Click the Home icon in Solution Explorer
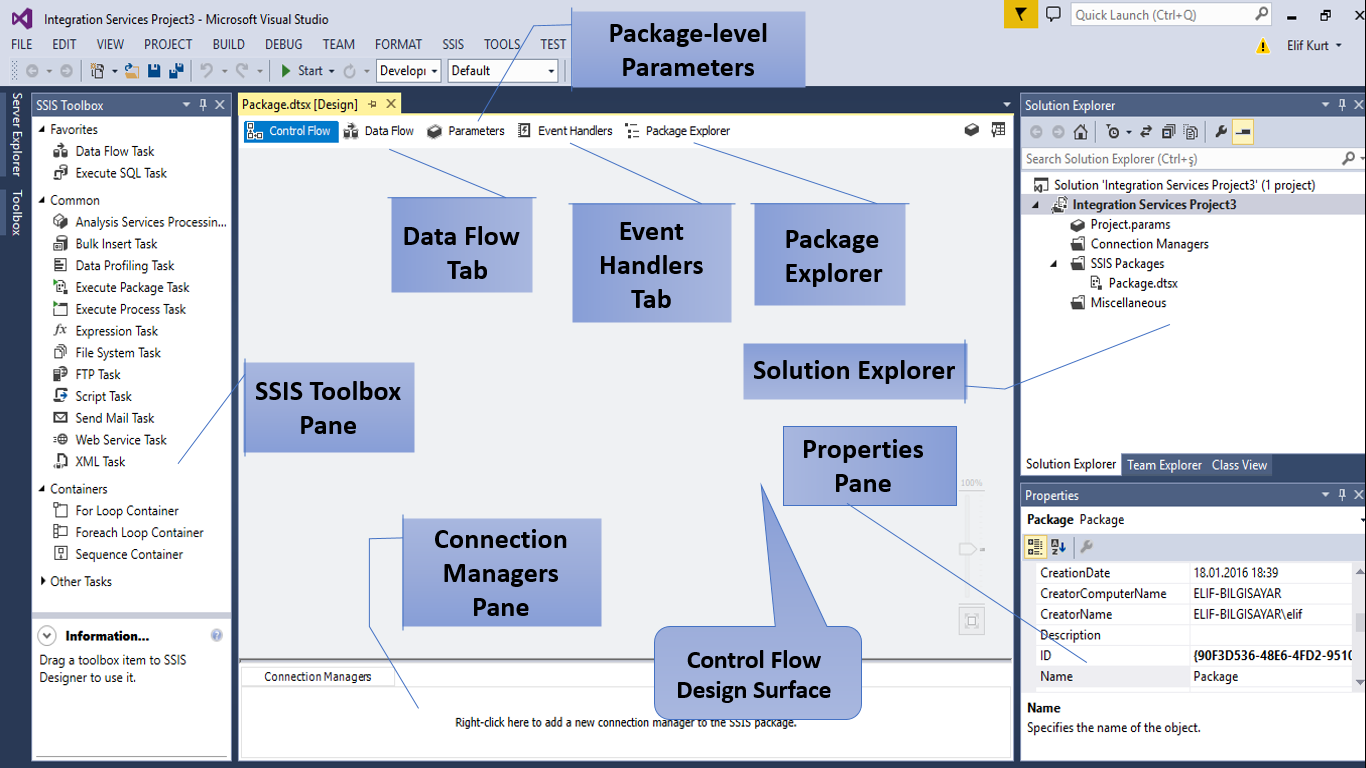Image resolution: width=1366 pixels, height=768 pixels. click(x=1080, y=132)
